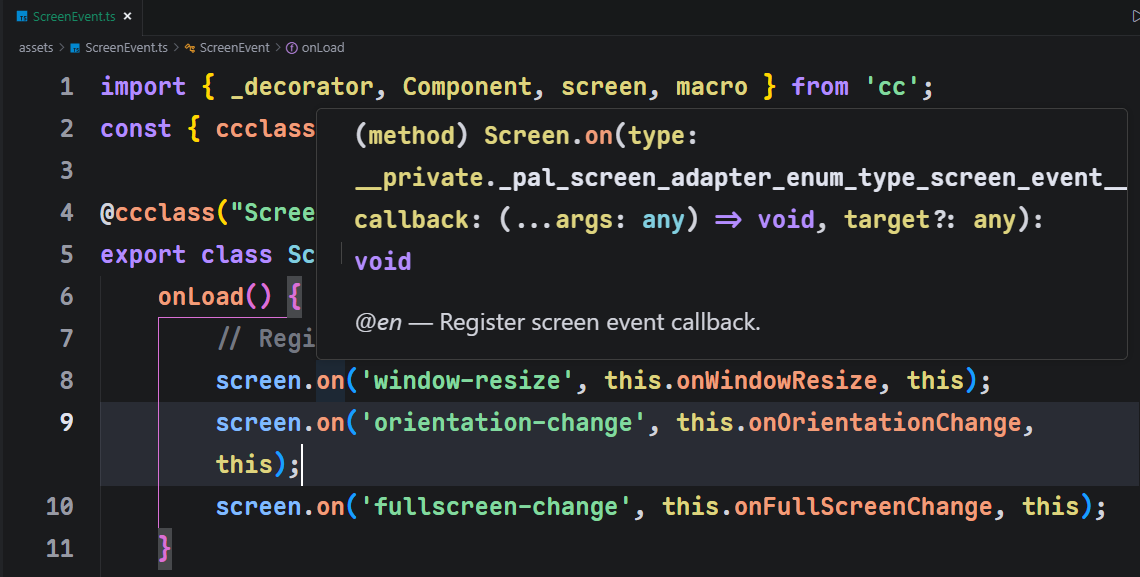
Task: Click the TS file icon in the breadcrumb
Action: click(x=75, y=47)
